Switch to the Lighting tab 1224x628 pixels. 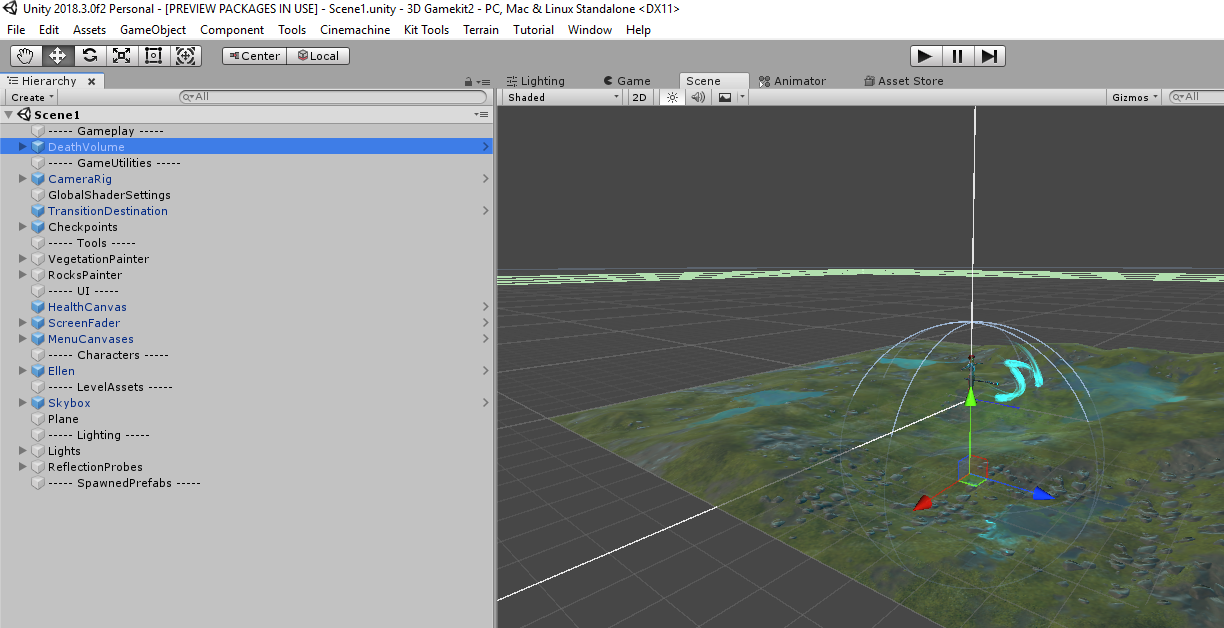tap(536, 81)
